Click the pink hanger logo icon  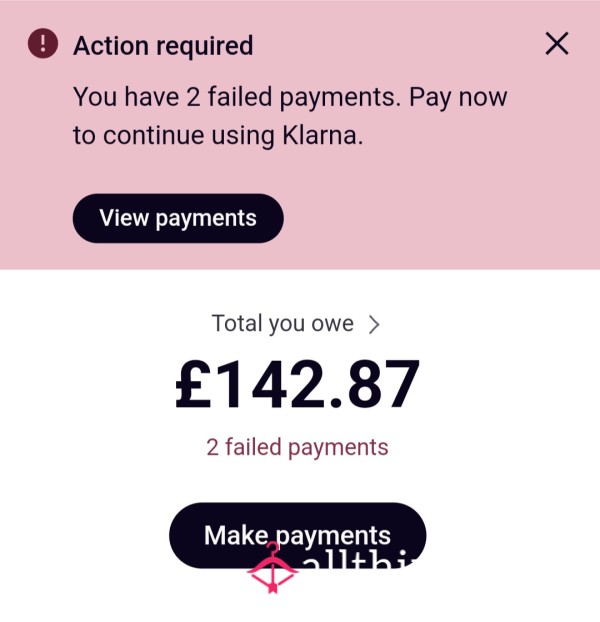point(272,568)
